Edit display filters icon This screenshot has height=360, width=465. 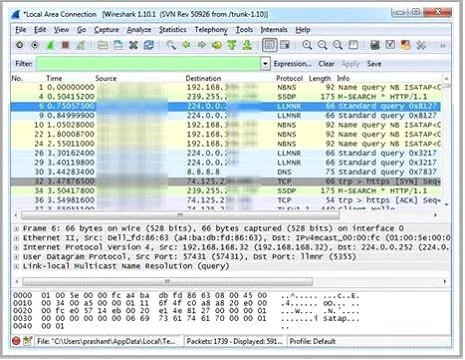pos(390,45)
